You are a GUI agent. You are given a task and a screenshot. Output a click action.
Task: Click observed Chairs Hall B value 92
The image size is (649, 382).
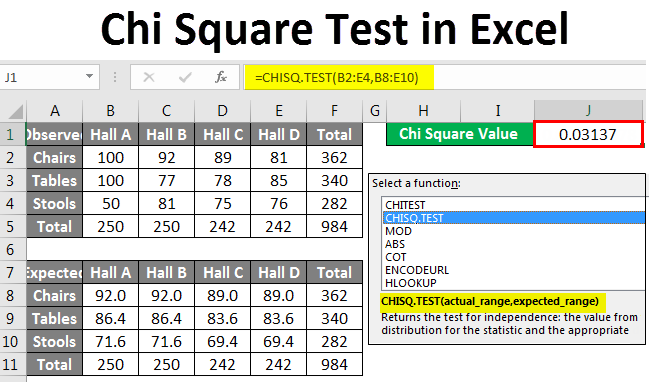[x=166, y=157]
